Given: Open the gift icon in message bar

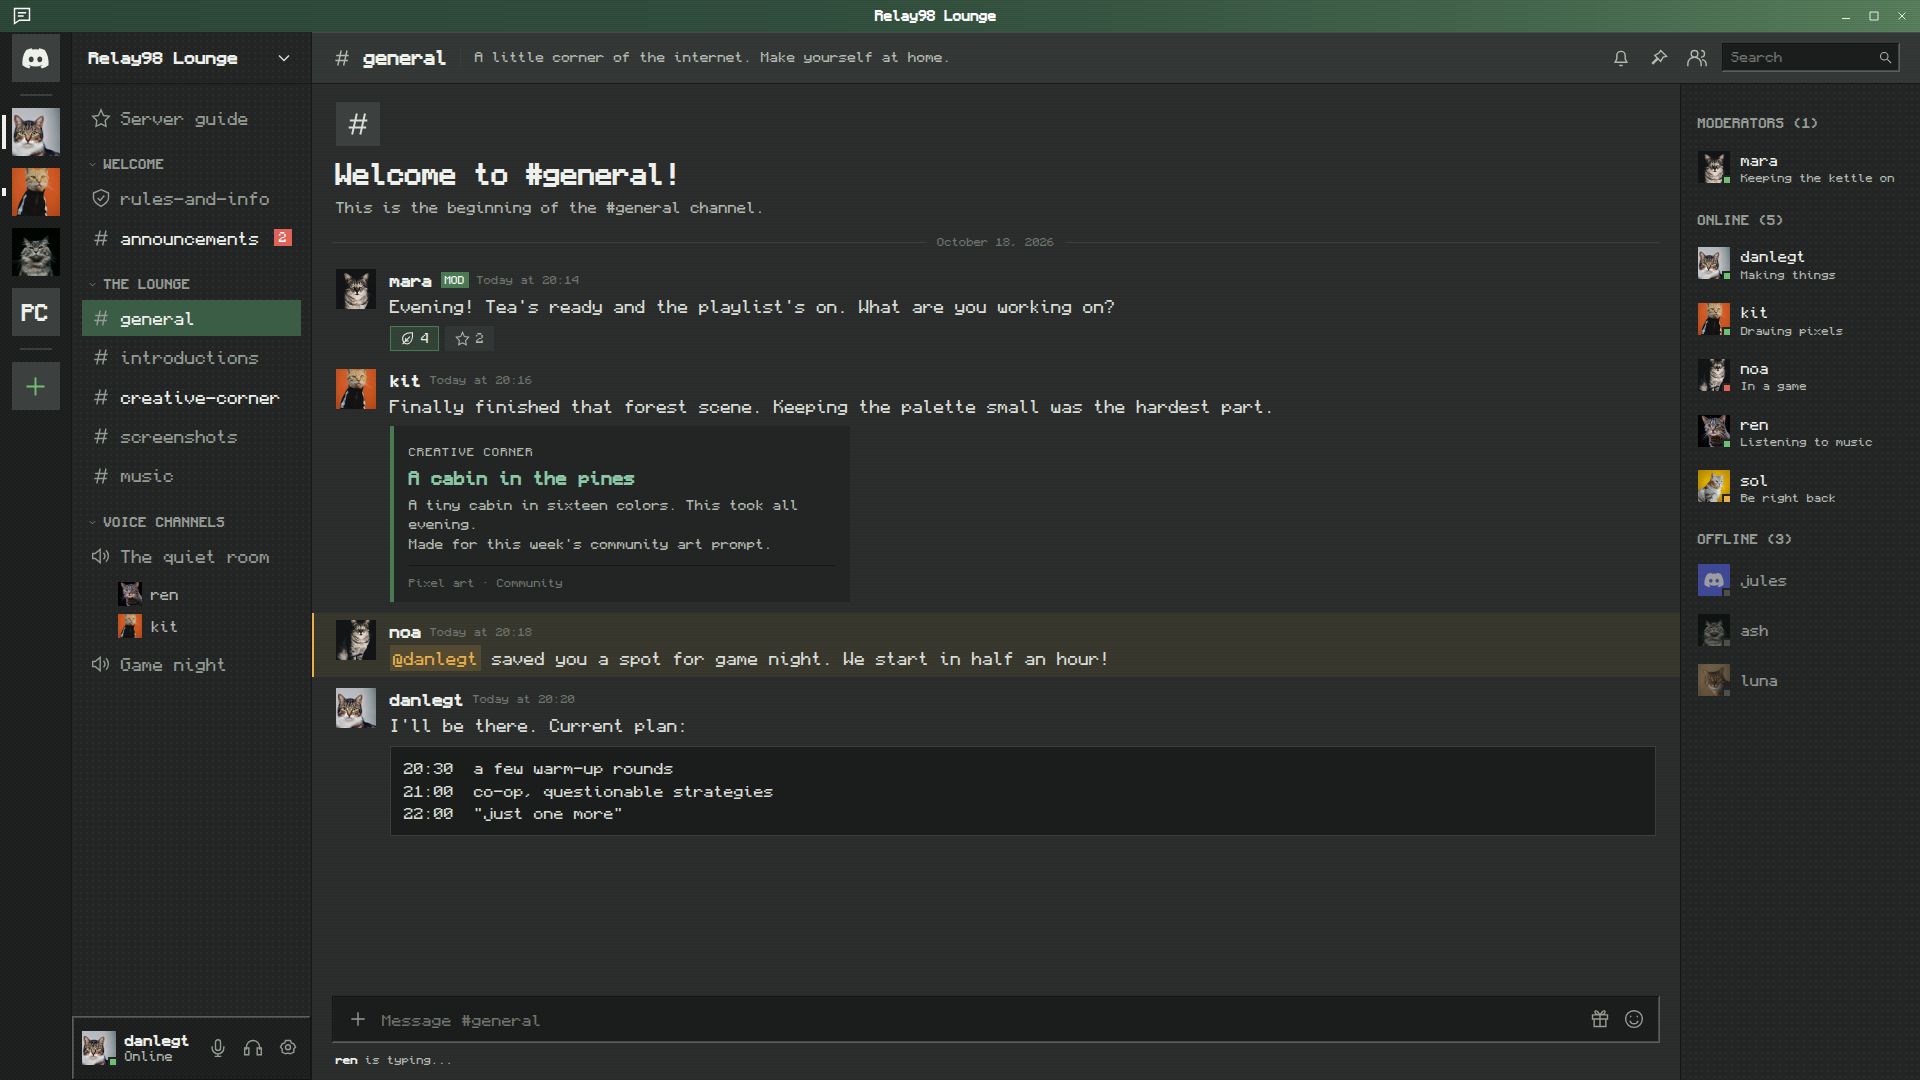Looking at the screenshot, I should coord(1600,1019).
